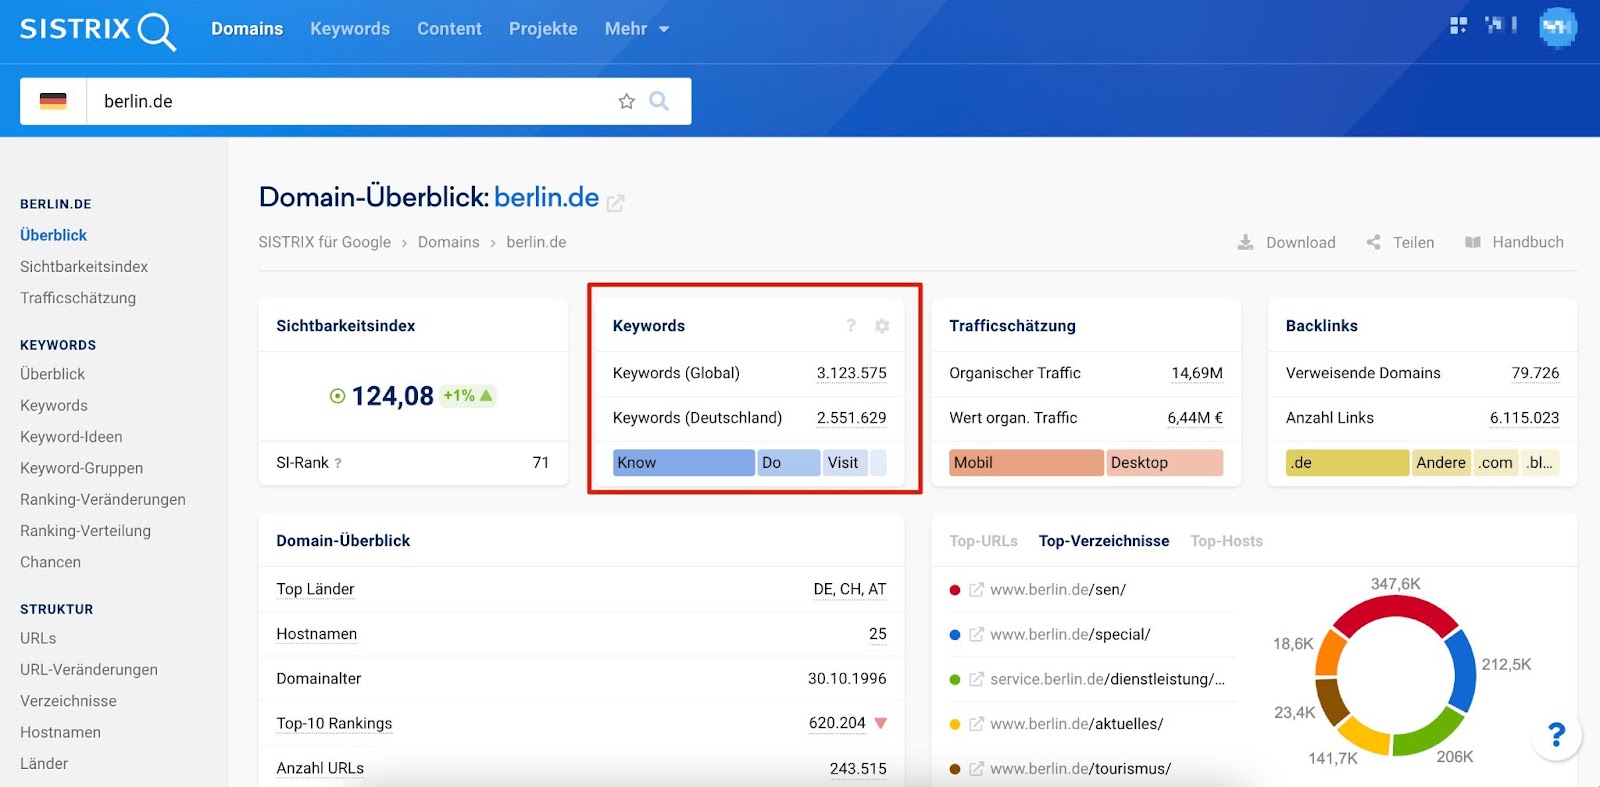The image size is (1600, 787).
Task: Click the SI-Rank help question mark
Action: (x=338, y=463)
